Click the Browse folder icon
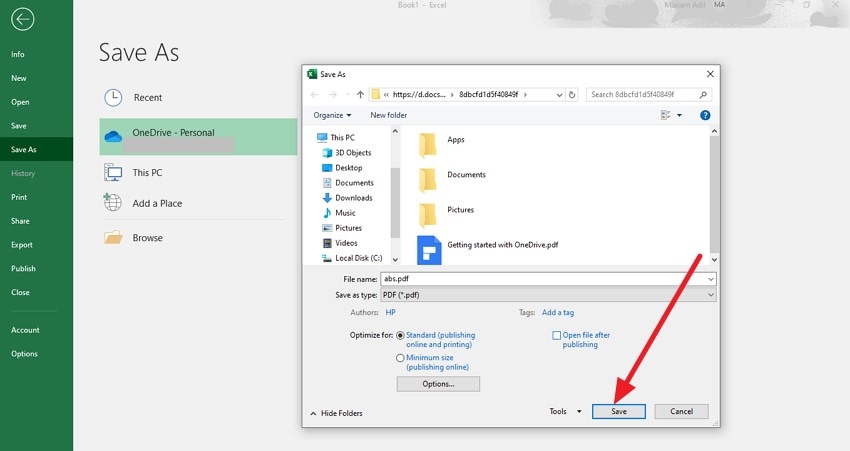Screen dimensions: 850x451 (x=113, y=237)
